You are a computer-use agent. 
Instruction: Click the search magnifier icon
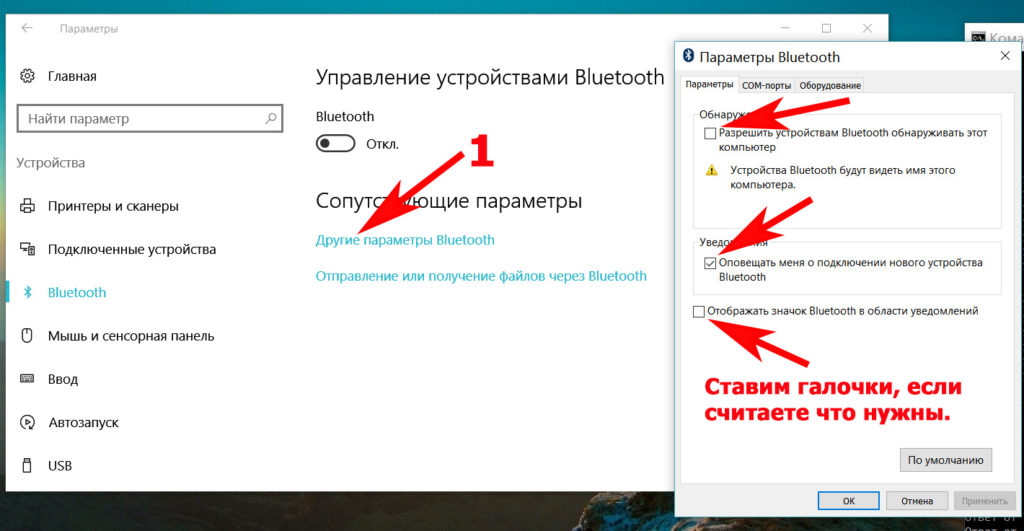(x=270, y=119)
